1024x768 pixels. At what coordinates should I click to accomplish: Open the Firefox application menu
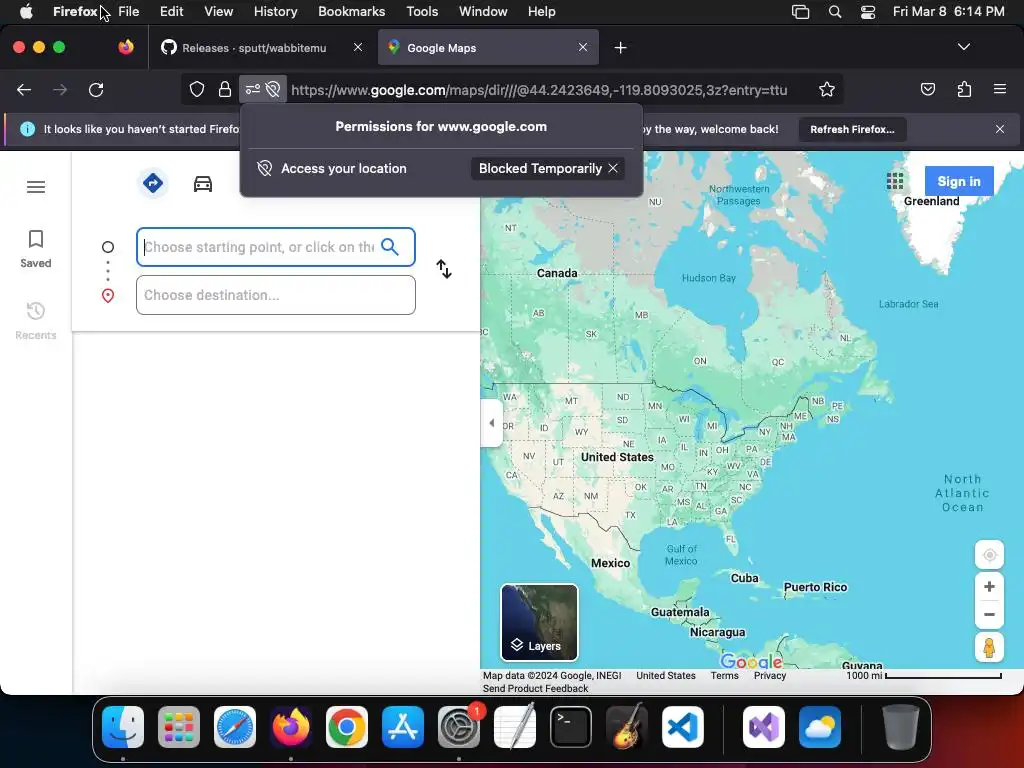[999, 89]
